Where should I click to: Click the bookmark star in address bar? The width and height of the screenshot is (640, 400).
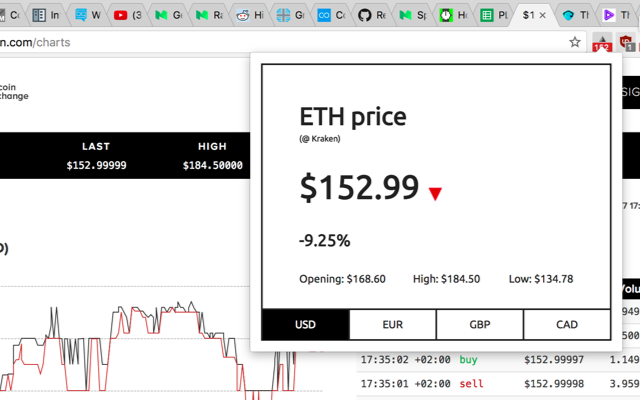point(575,42)
